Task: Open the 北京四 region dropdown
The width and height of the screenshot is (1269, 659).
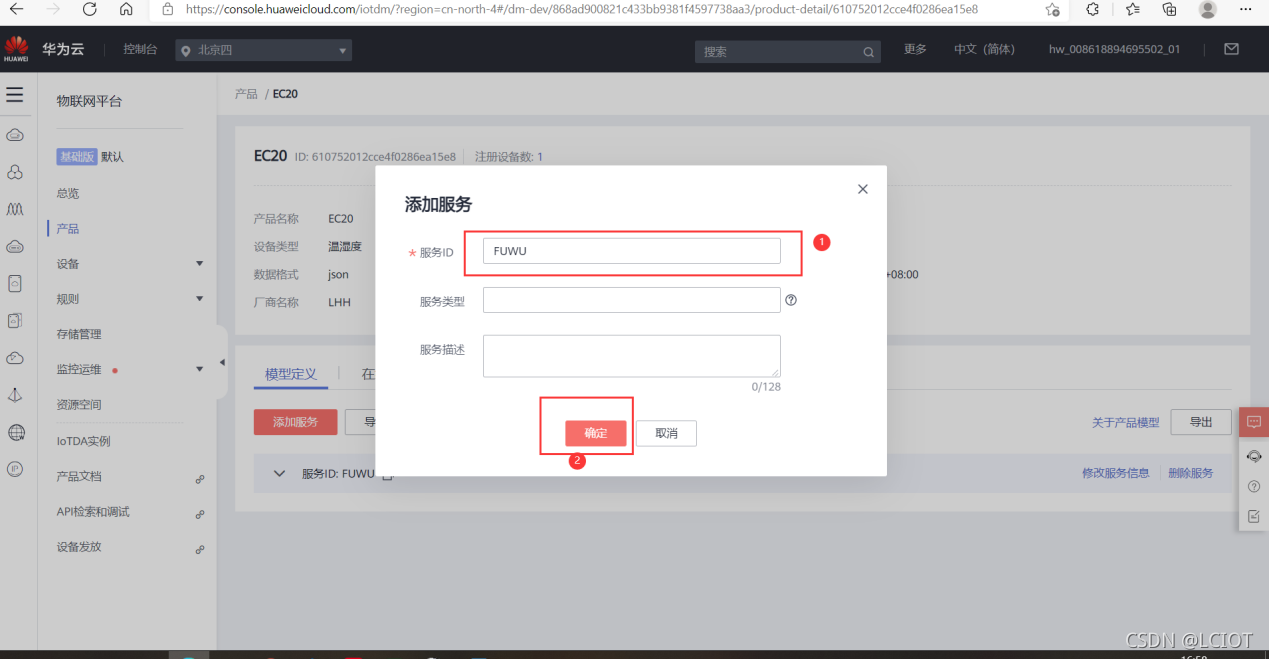Action: [264, 50]
